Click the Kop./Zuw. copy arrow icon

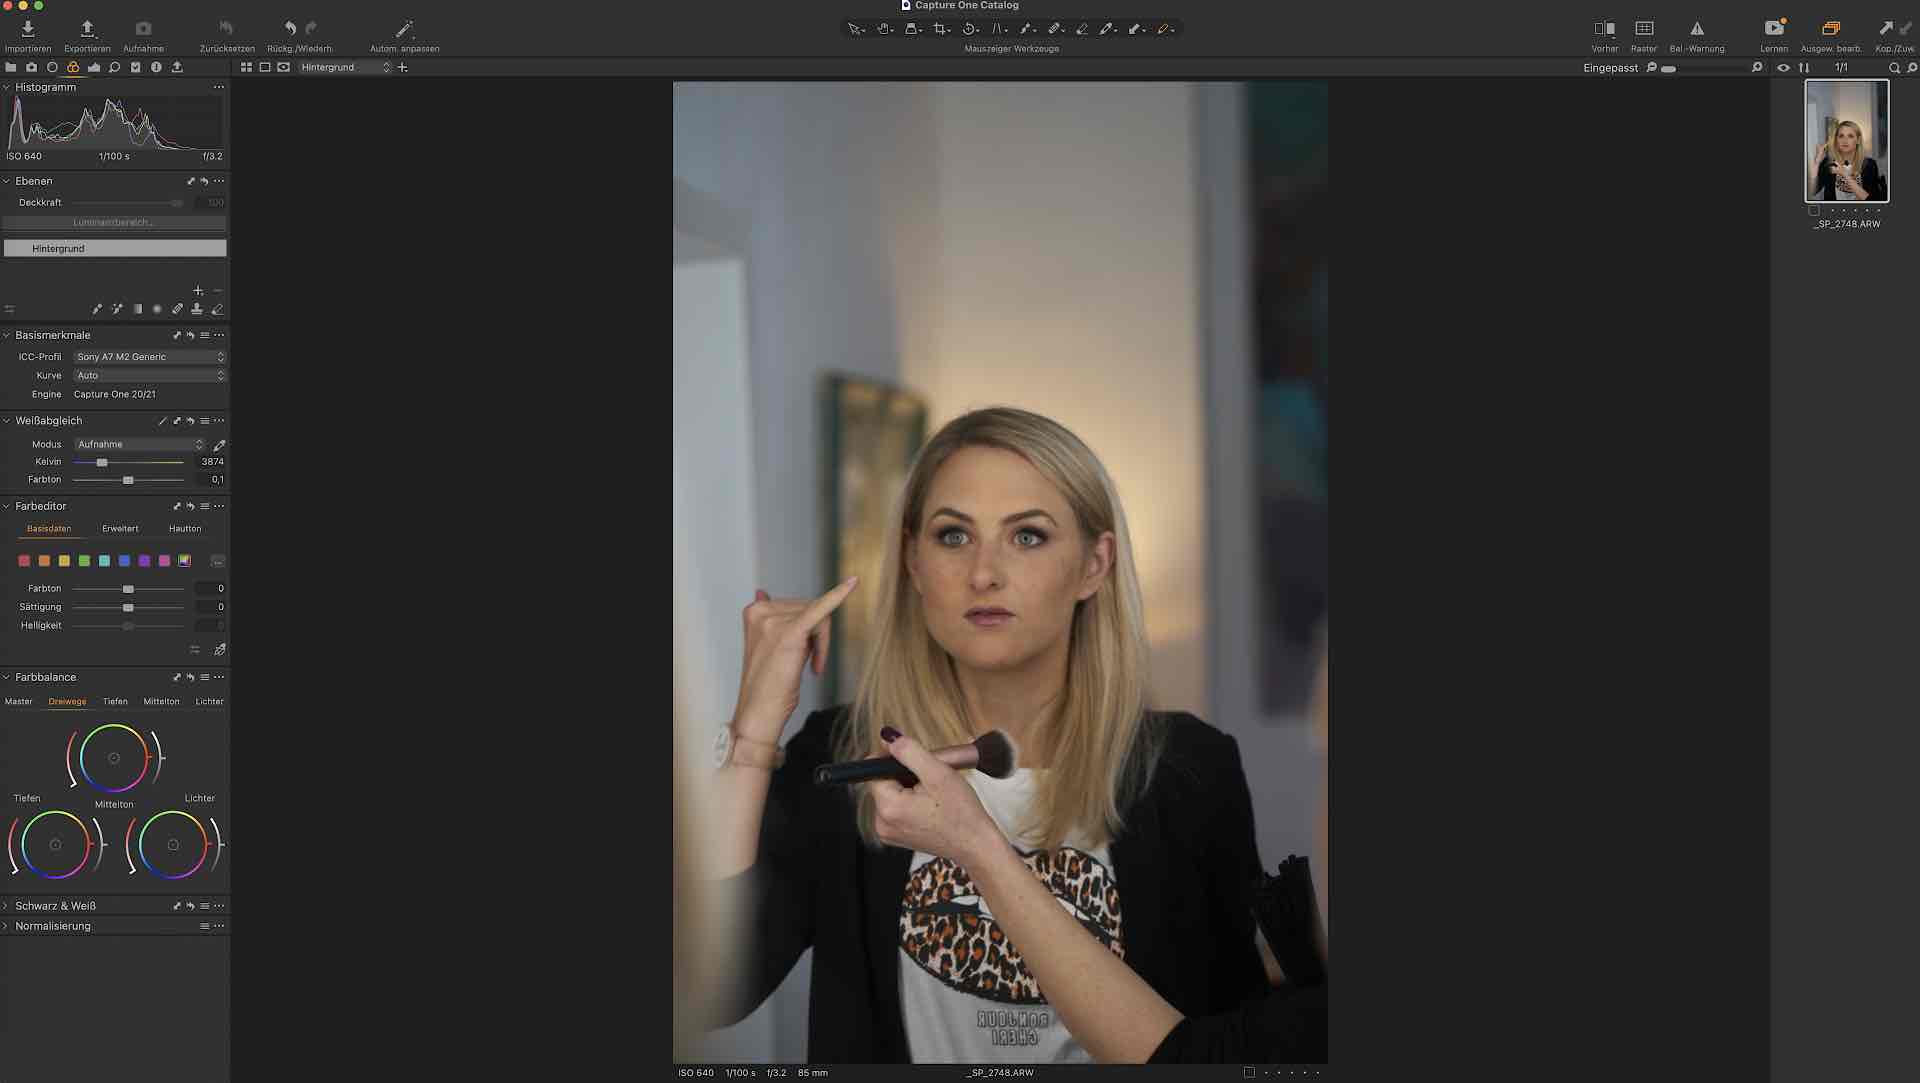click(1886, 28)
